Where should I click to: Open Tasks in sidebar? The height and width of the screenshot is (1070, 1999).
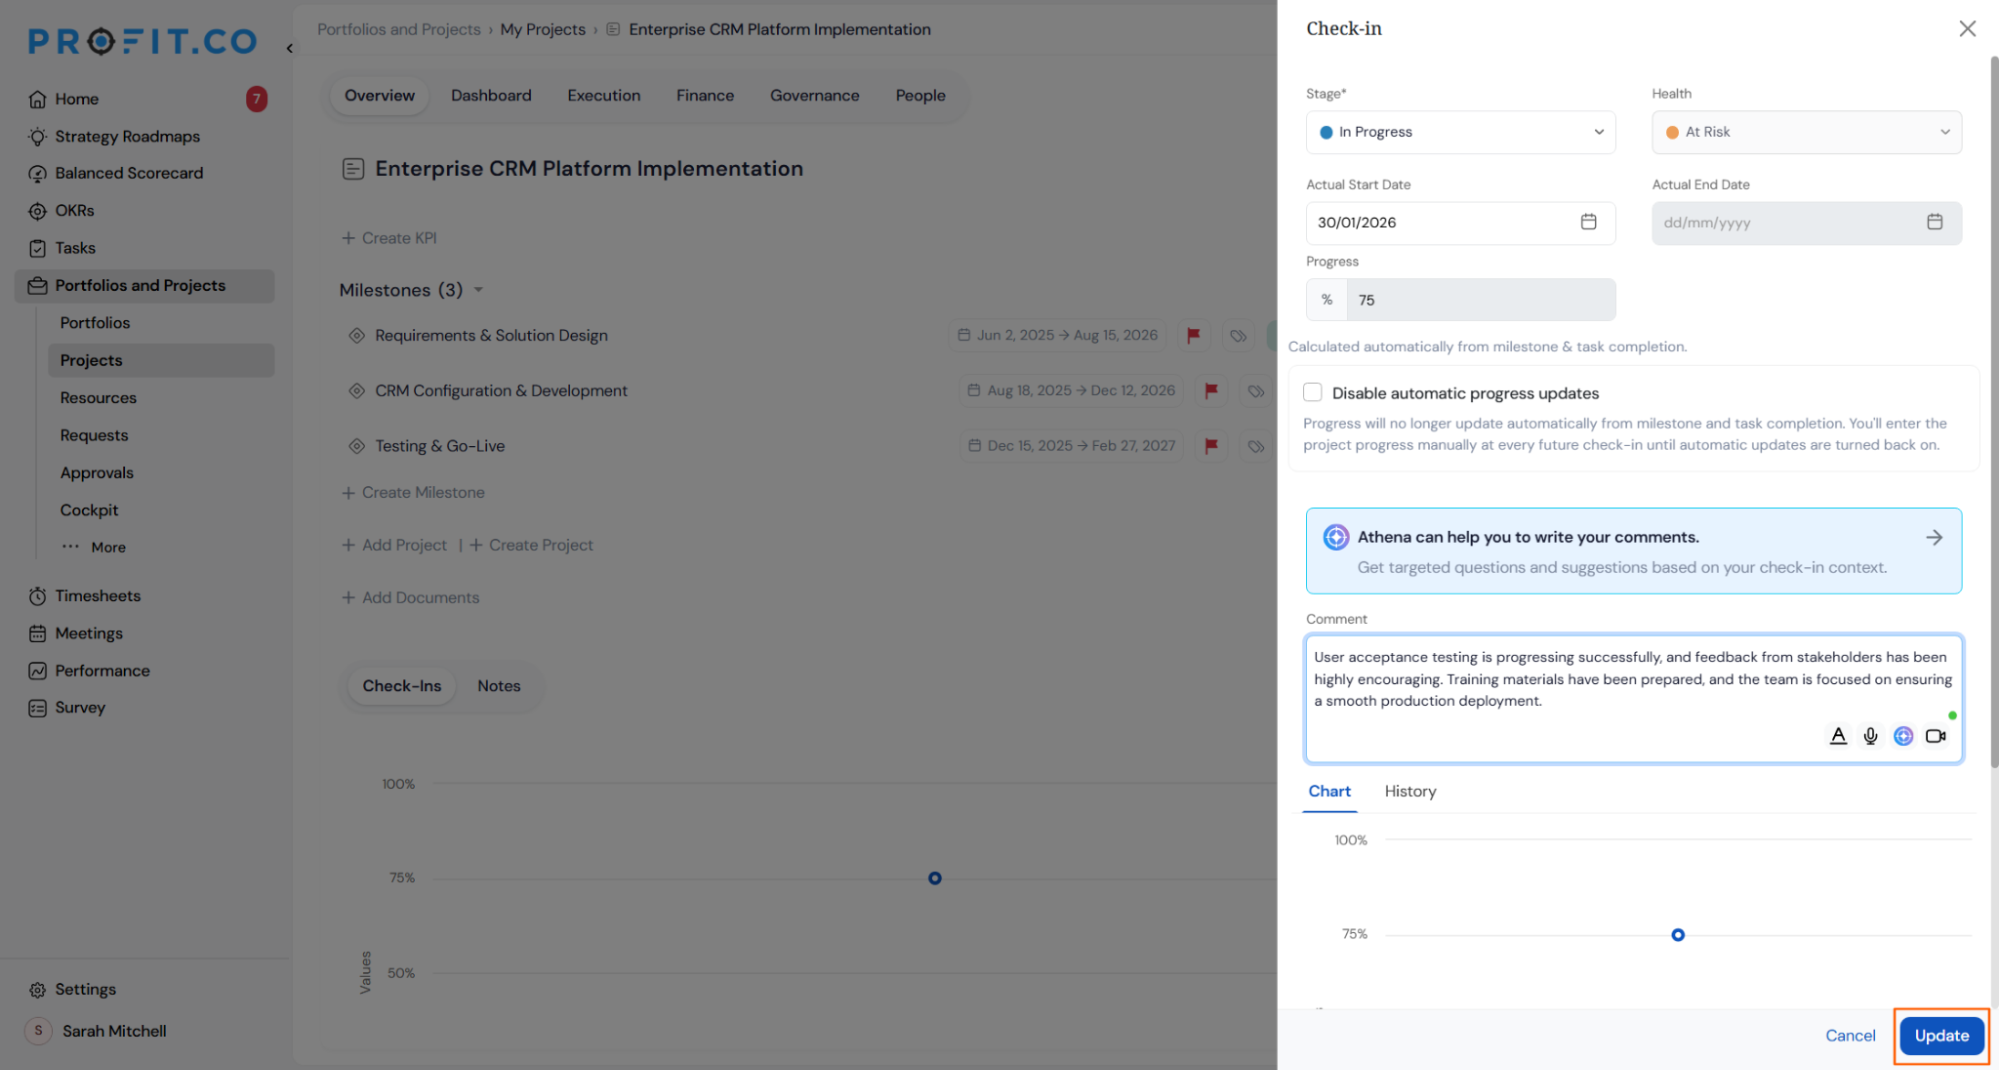point(75,248)
